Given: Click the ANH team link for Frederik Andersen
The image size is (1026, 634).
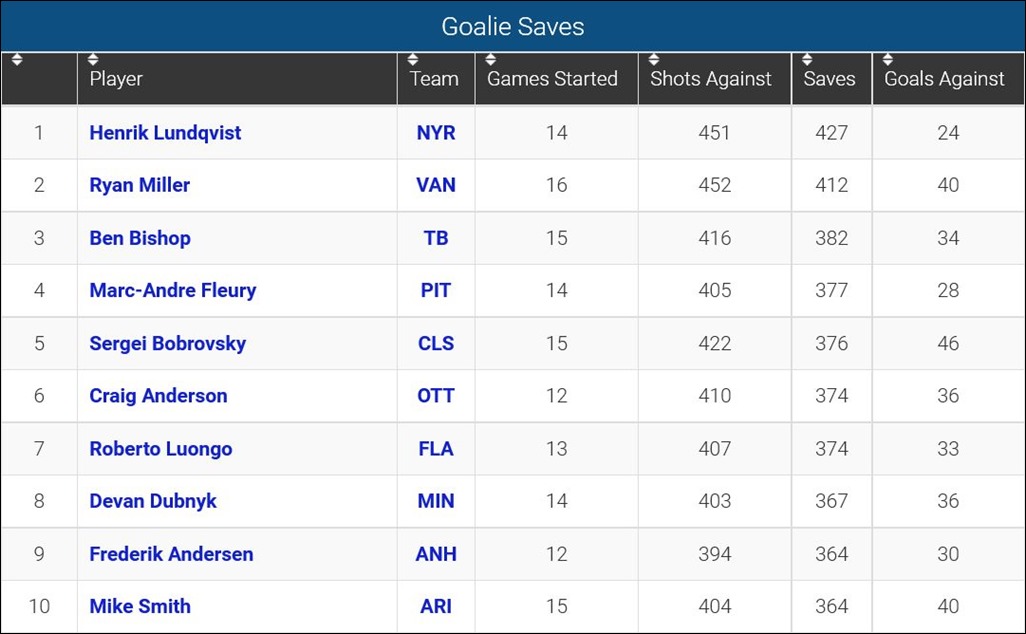Looking at the screenshot, I should 435,553.
